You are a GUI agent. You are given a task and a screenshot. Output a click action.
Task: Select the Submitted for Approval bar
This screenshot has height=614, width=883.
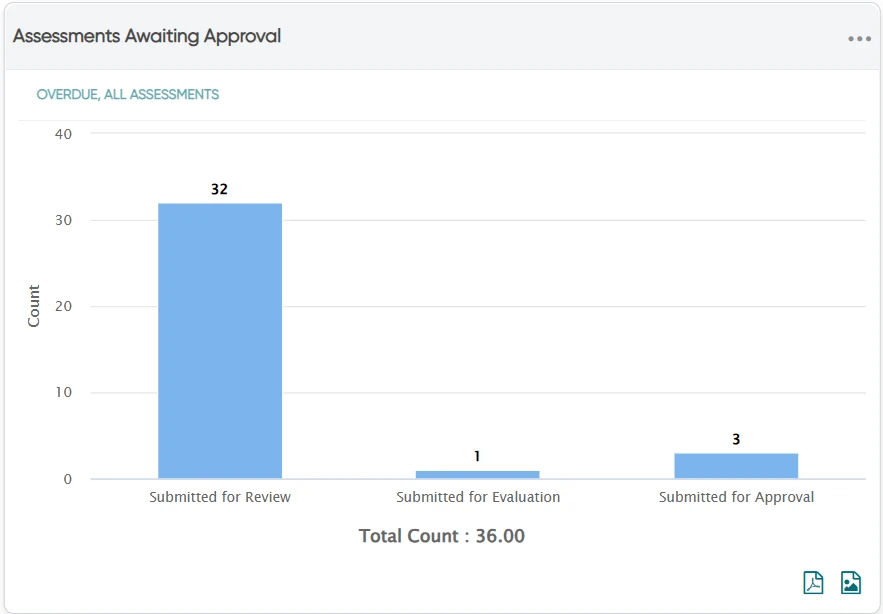(x=736, y=466)
